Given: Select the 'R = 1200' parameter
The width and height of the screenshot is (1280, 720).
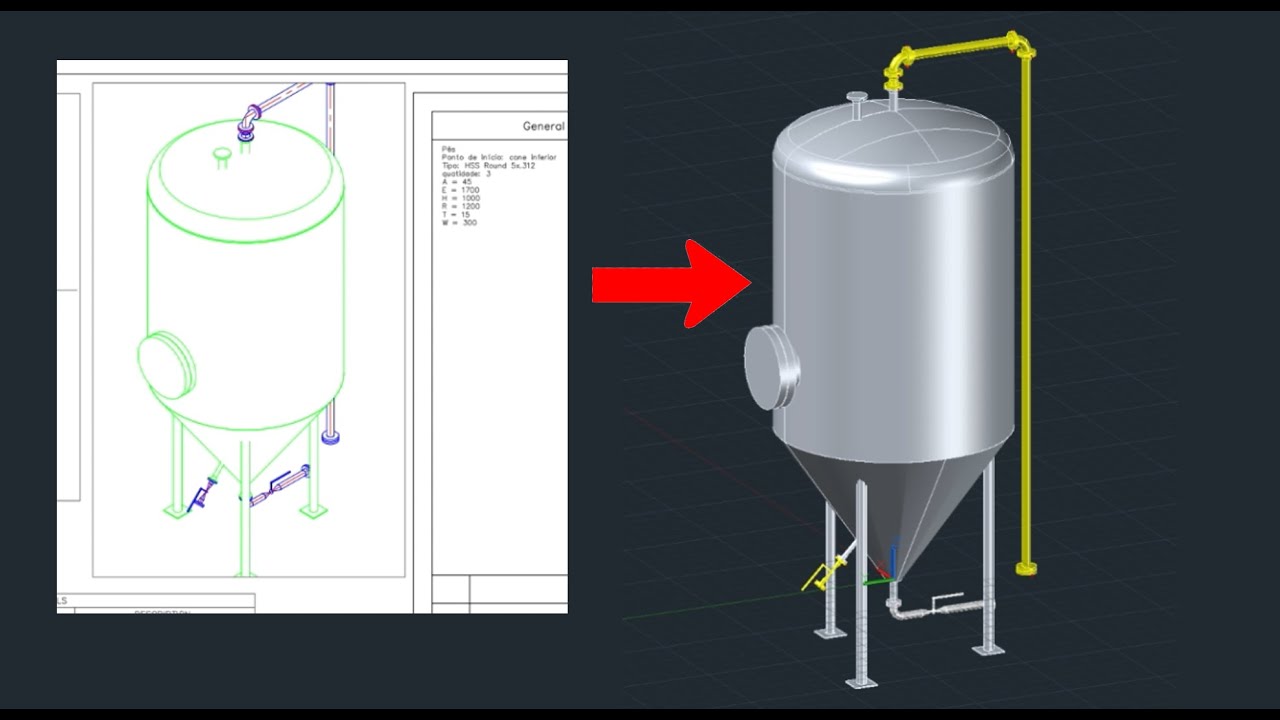Looking at the screenshot, I should [460, 206].
